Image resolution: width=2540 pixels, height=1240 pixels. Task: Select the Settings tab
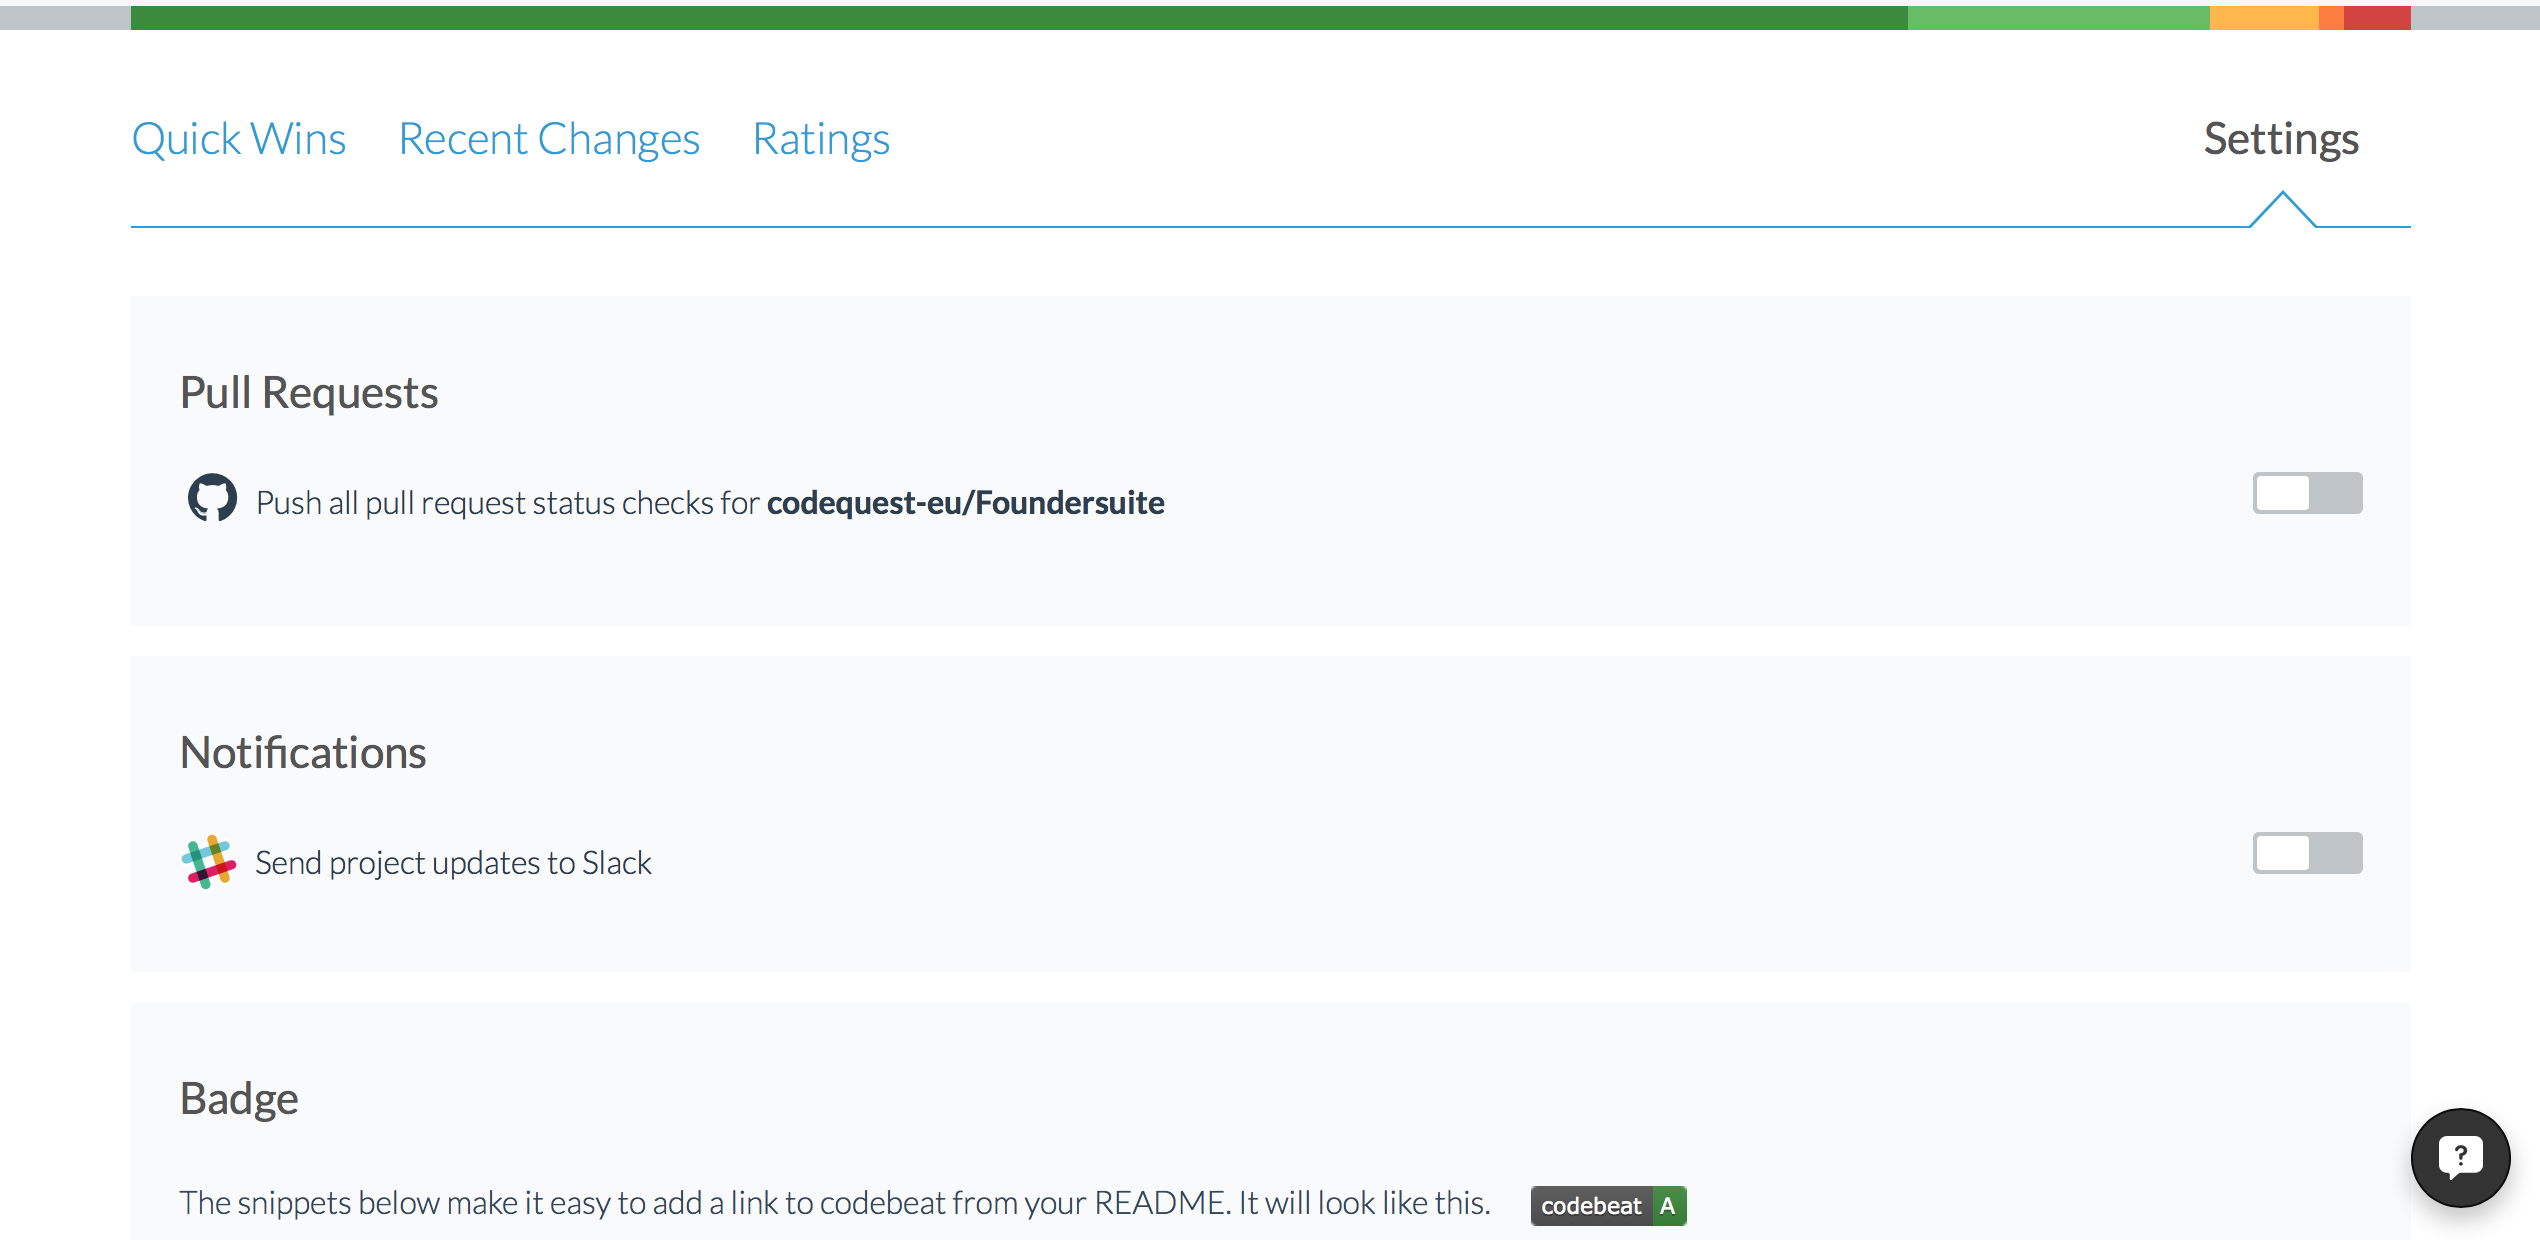2281,139
